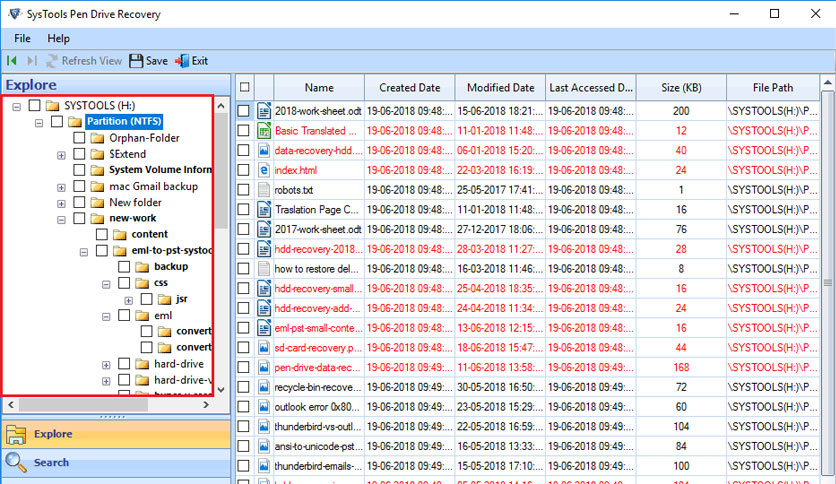Expand the hard-drive folder node

pos(106,365)
